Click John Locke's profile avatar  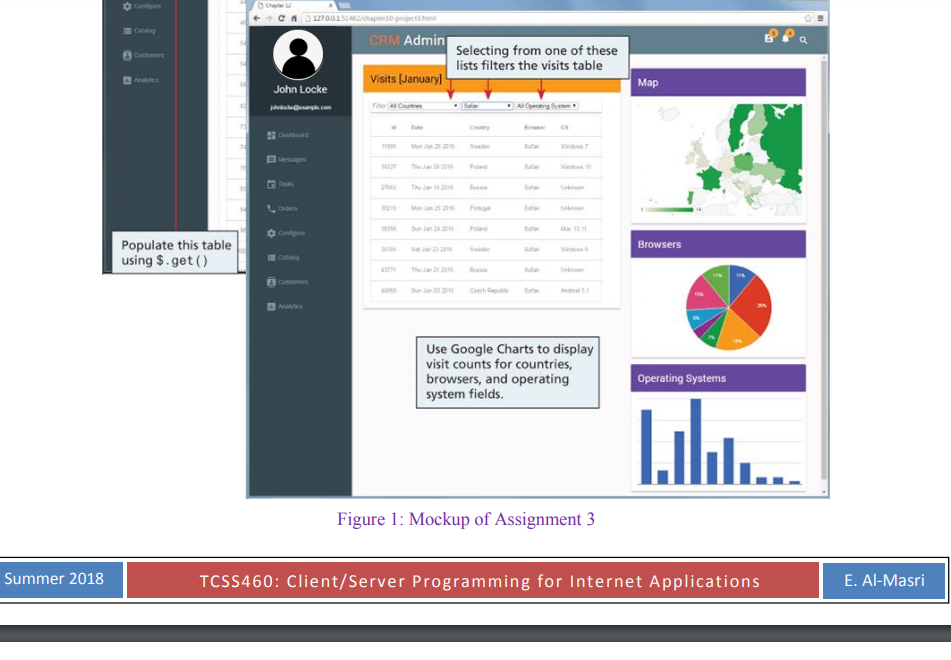tap(299, 55)
